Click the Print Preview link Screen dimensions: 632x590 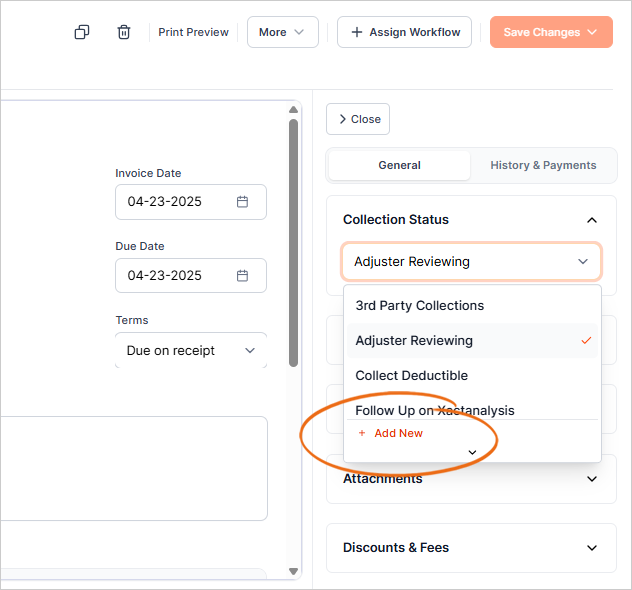tap(193, 32)
